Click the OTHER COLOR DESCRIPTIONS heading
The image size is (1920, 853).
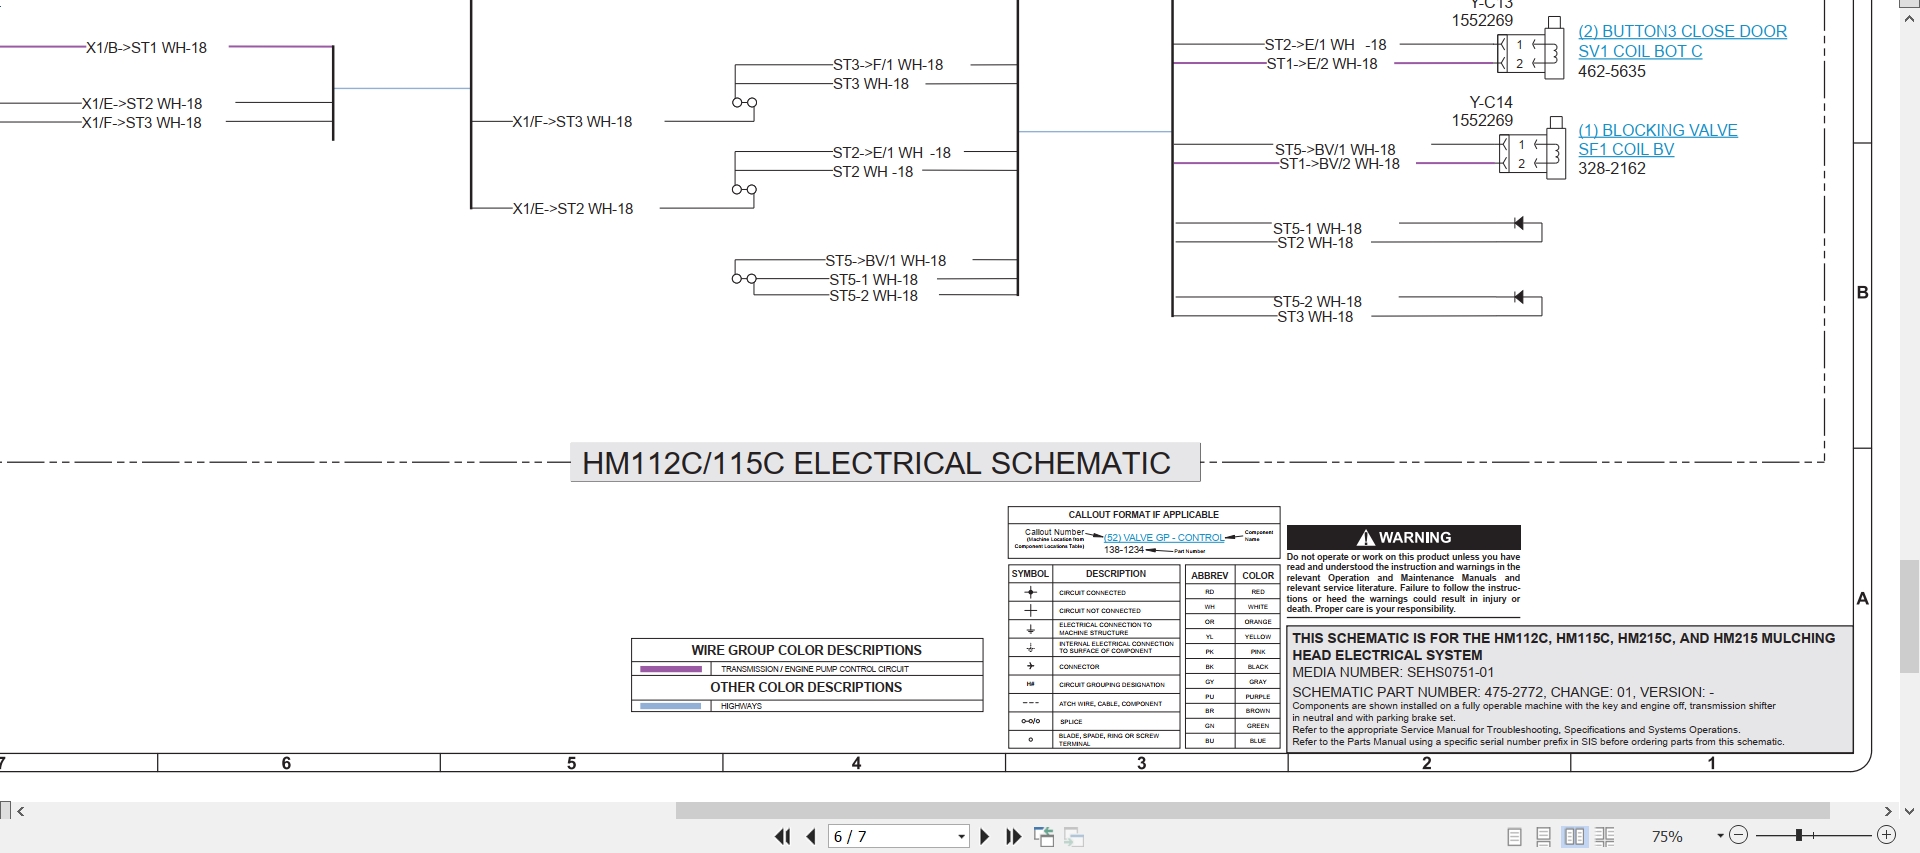coord(806,687)
